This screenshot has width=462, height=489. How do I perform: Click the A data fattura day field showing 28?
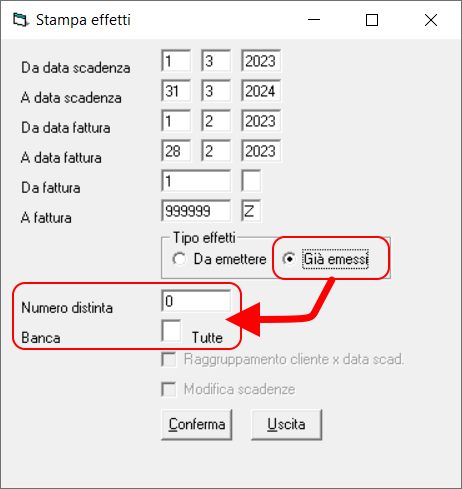pos(176,151)
